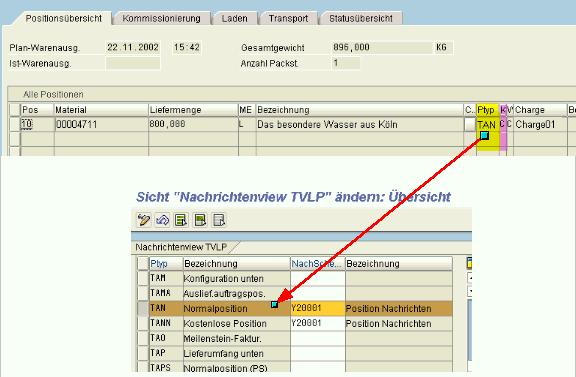Click the cyan marker next to Normalposition
Screen dimensions: 576x377
274,304
